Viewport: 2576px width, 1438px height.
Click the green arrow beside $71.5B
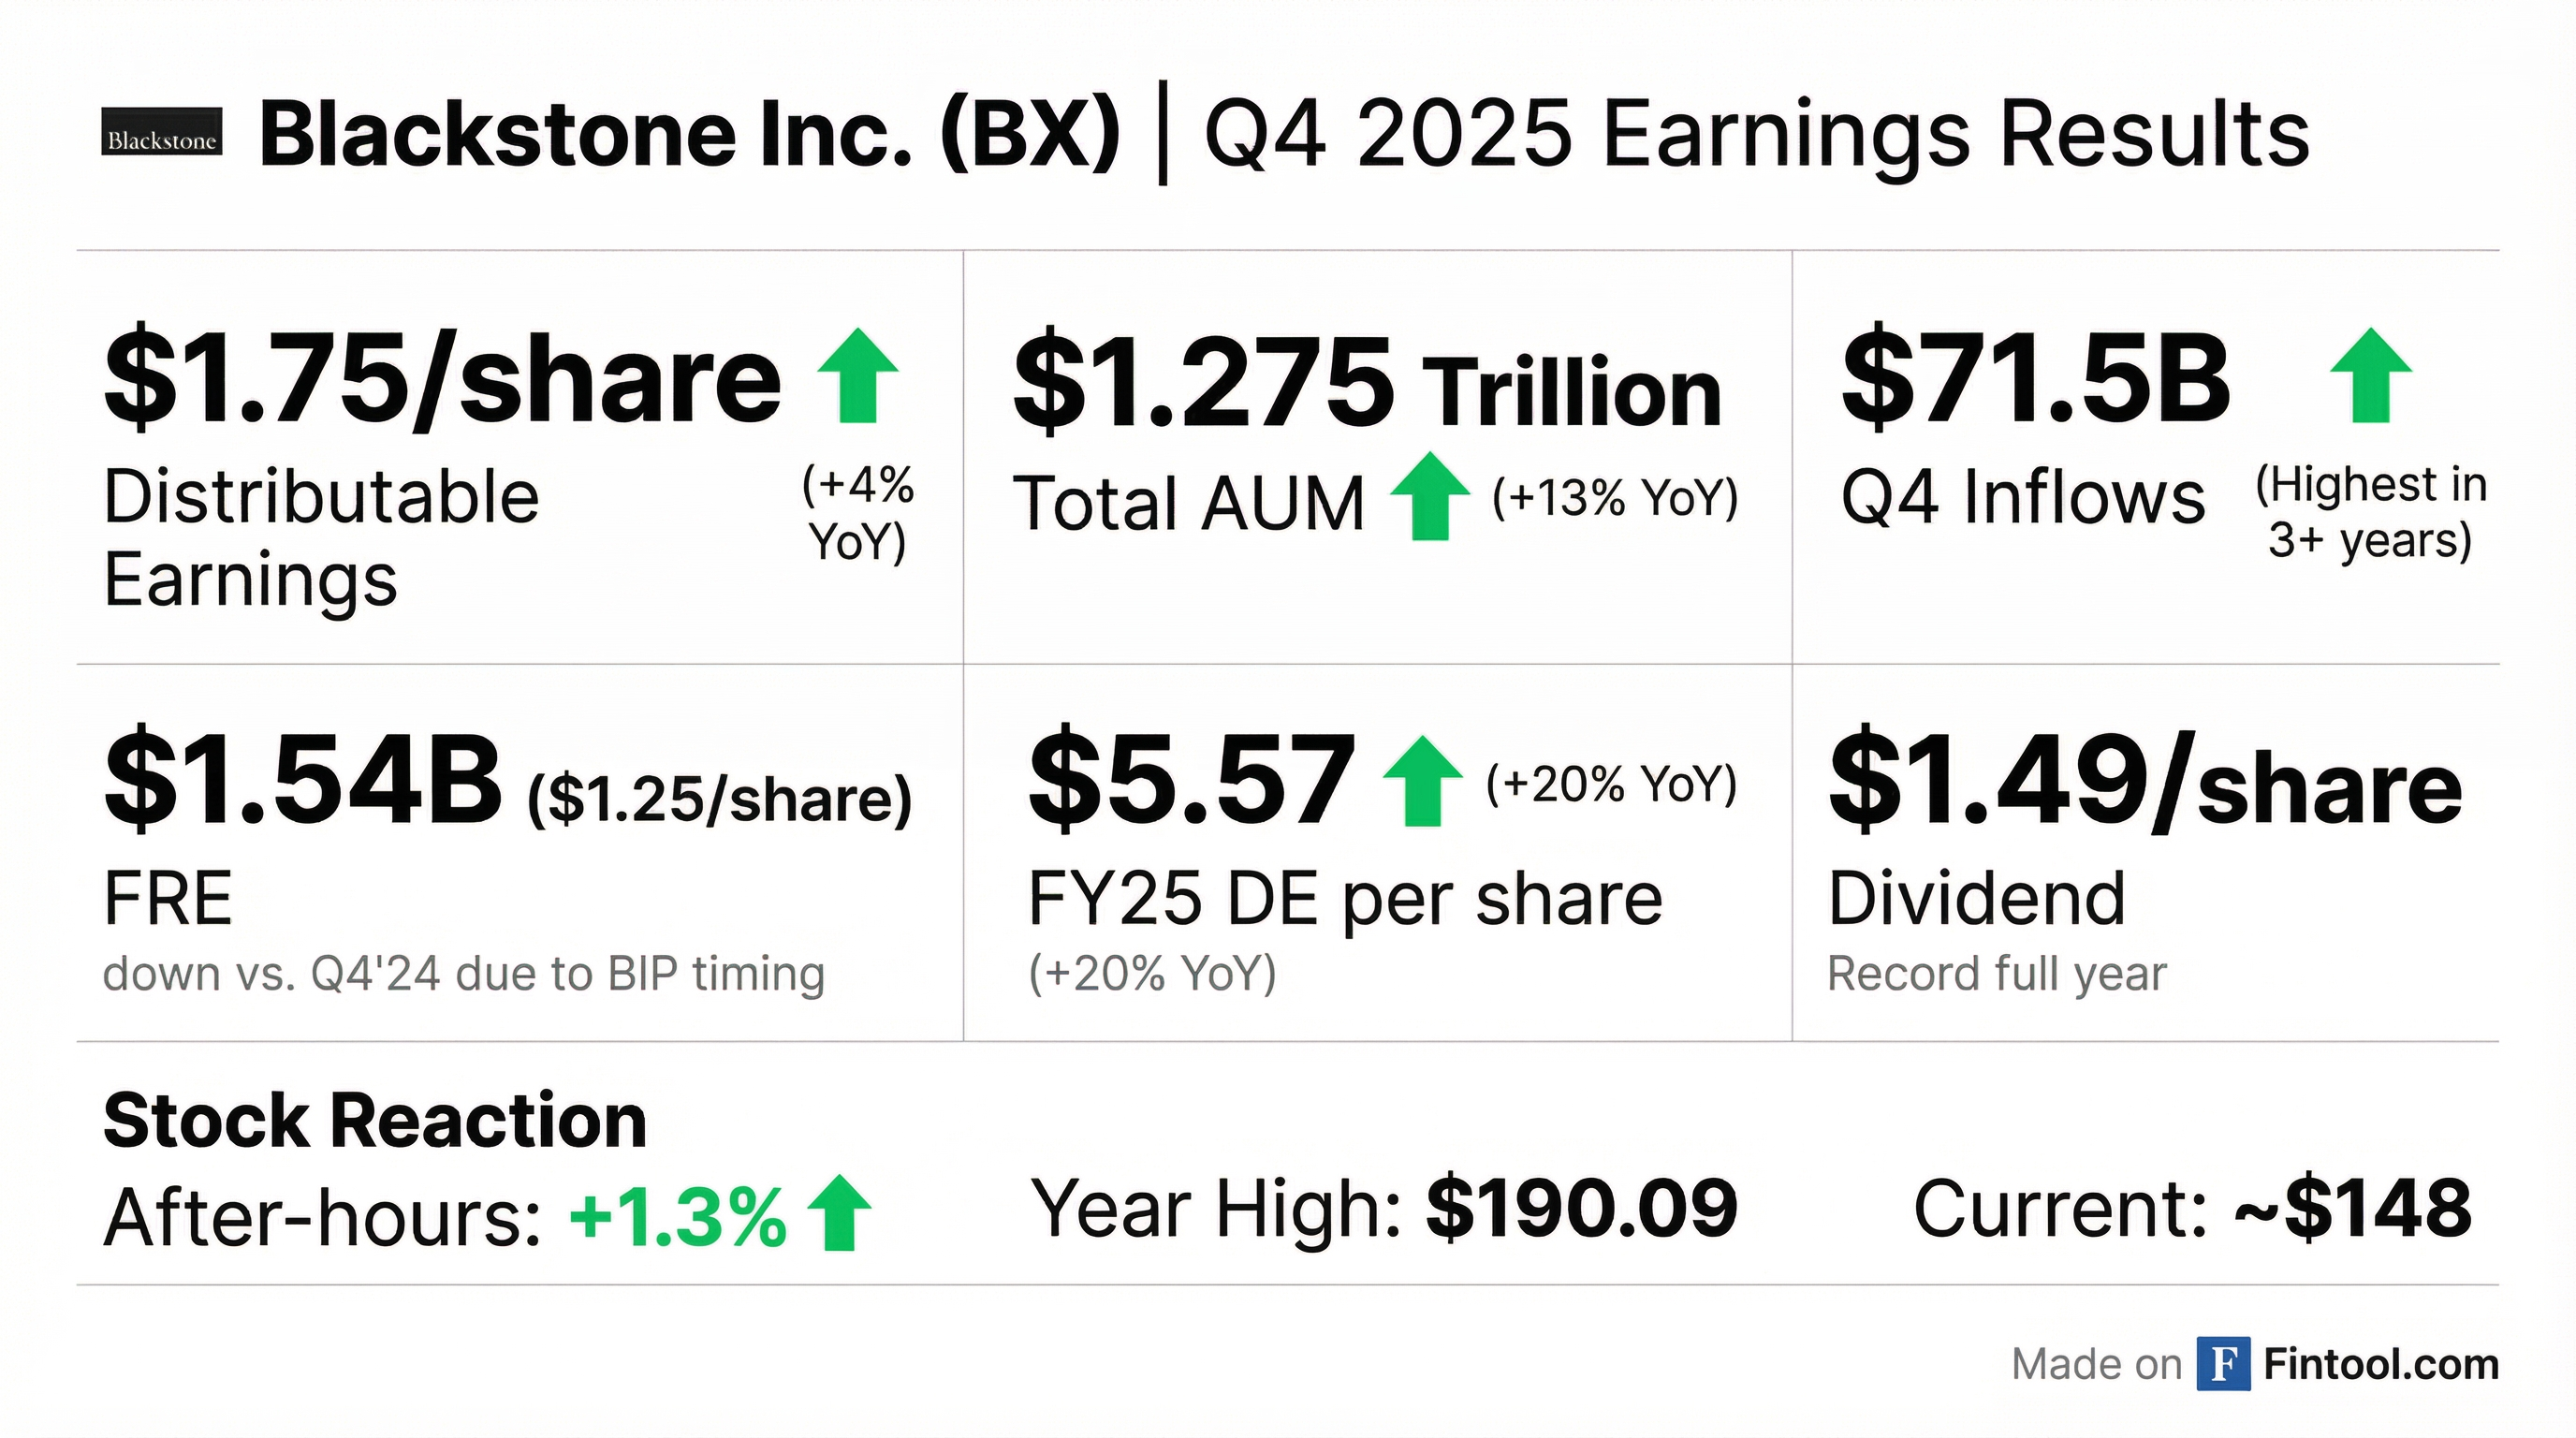pyautogui.click(x=2370, y=376)
